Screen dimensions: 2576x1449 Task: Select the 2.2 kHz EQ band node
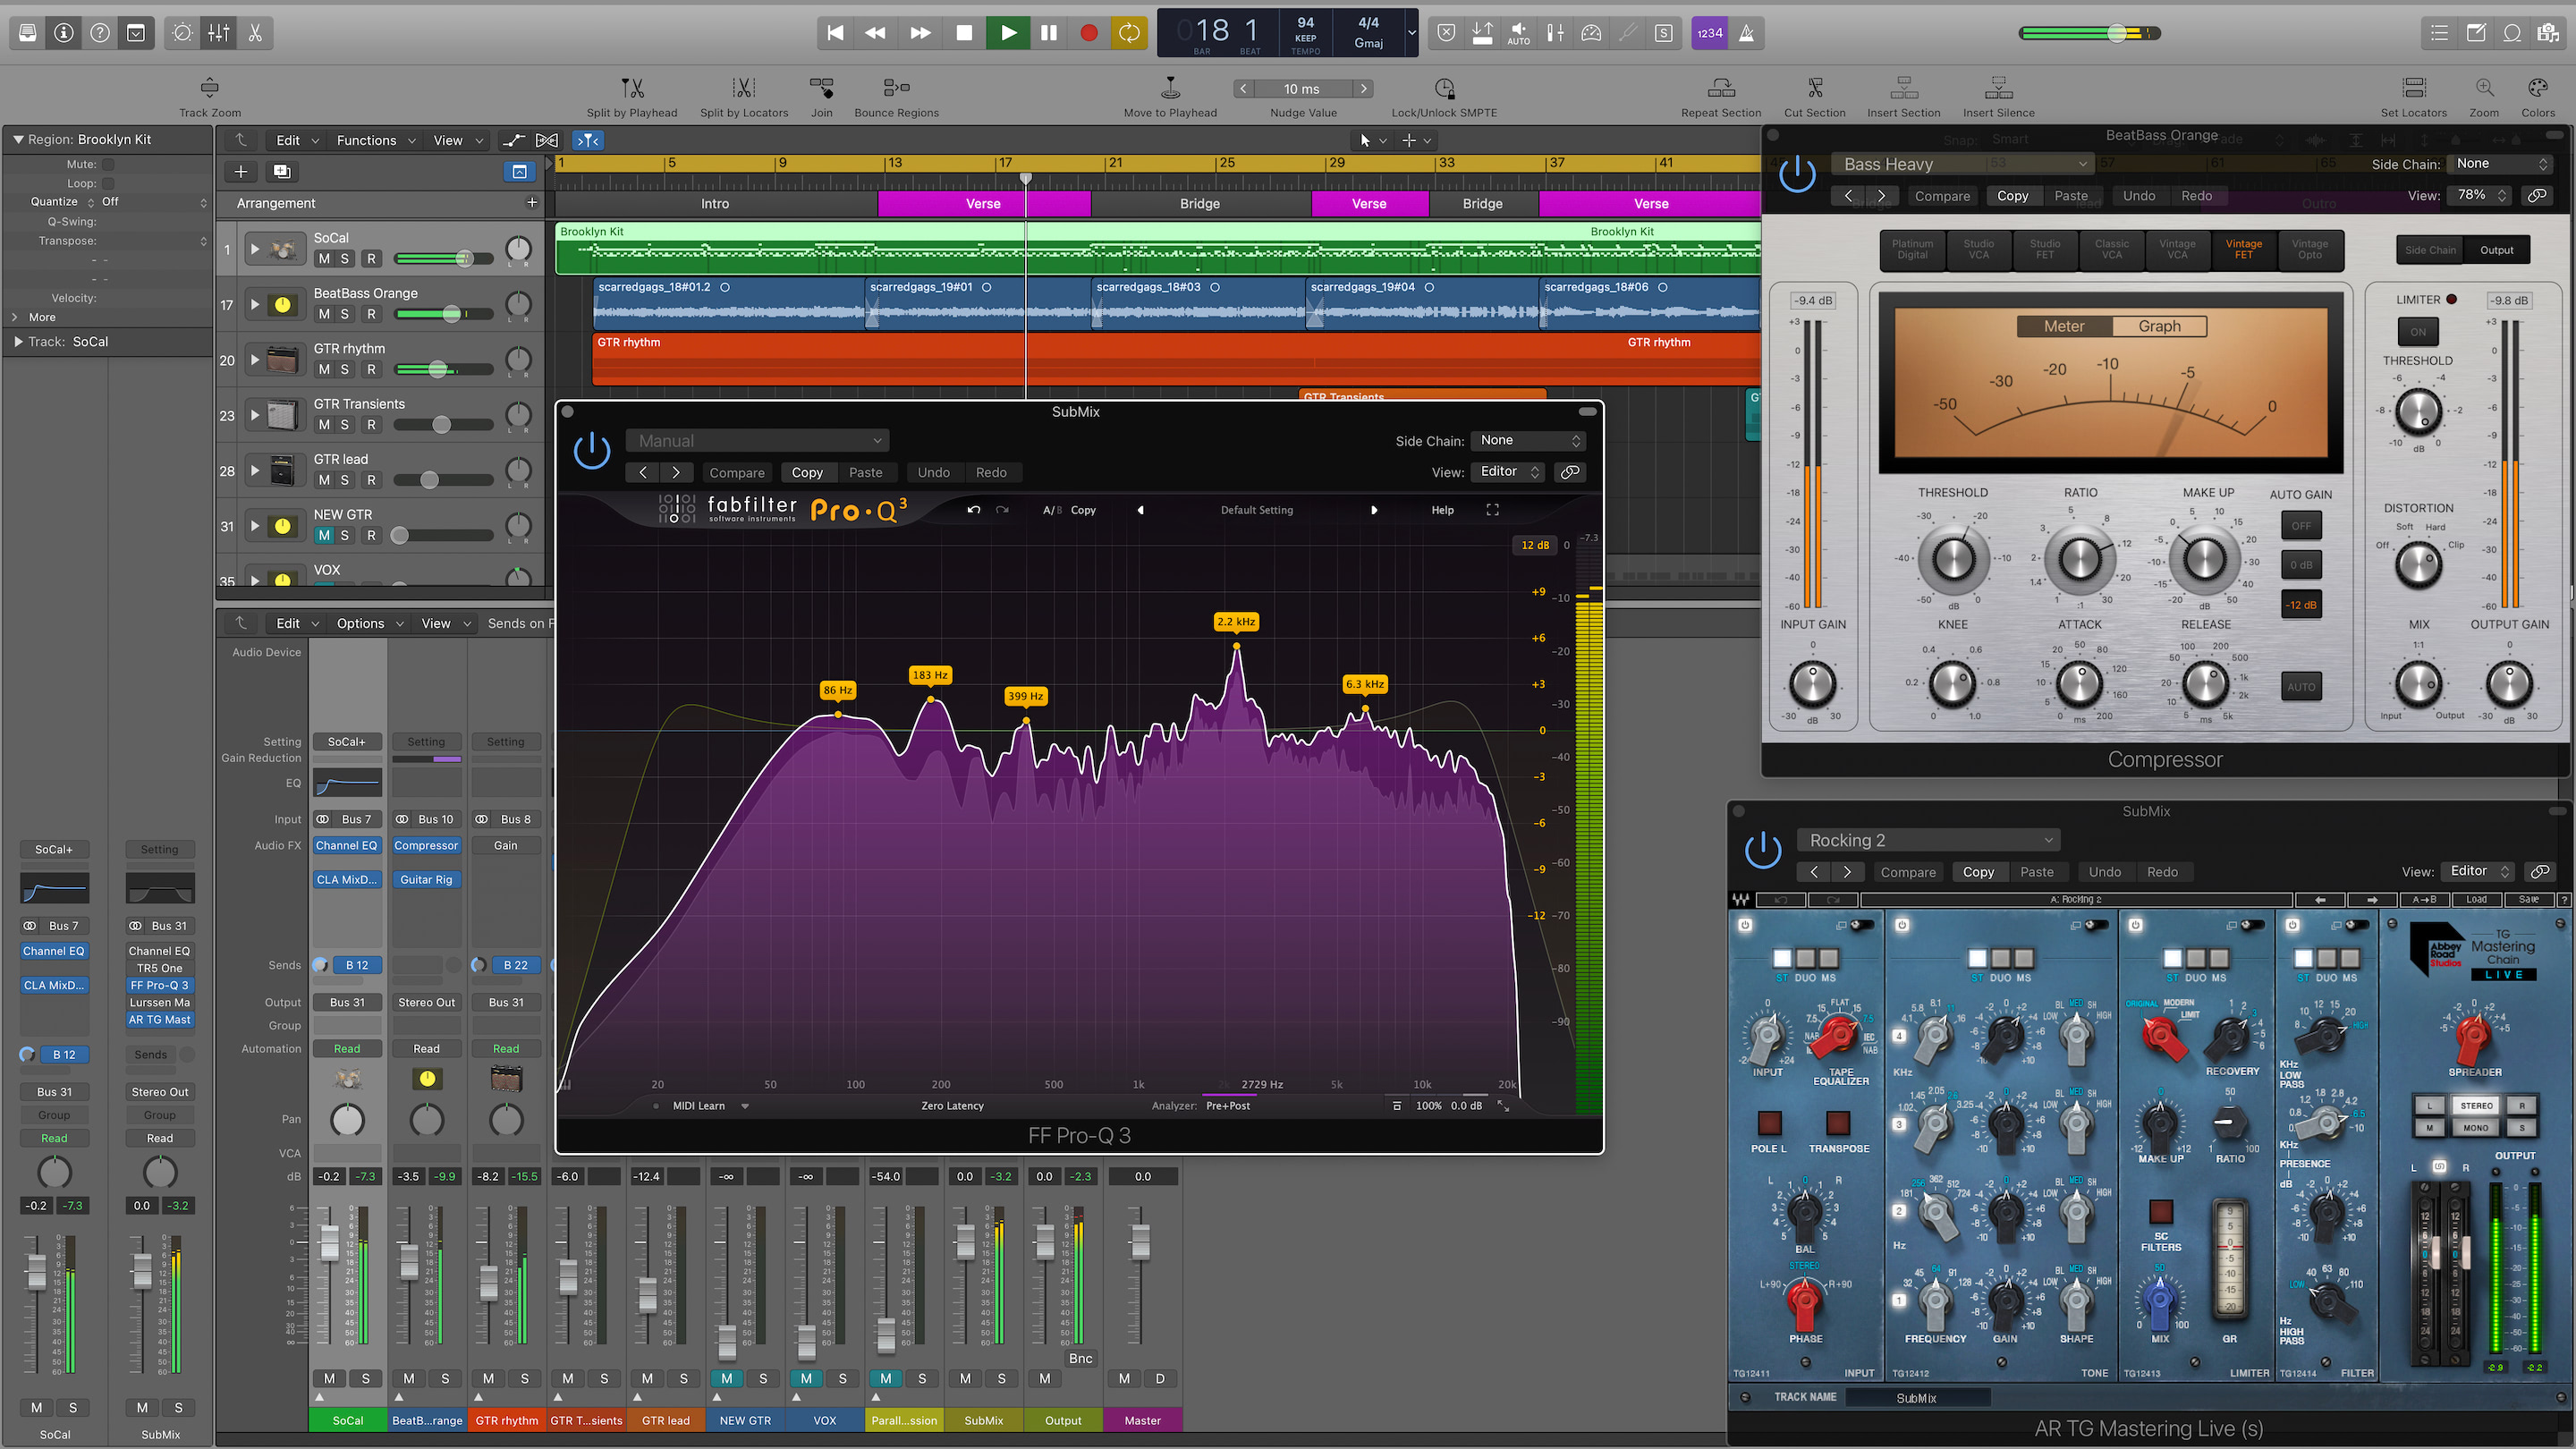pyautogui.click(x=1236, y=647)
